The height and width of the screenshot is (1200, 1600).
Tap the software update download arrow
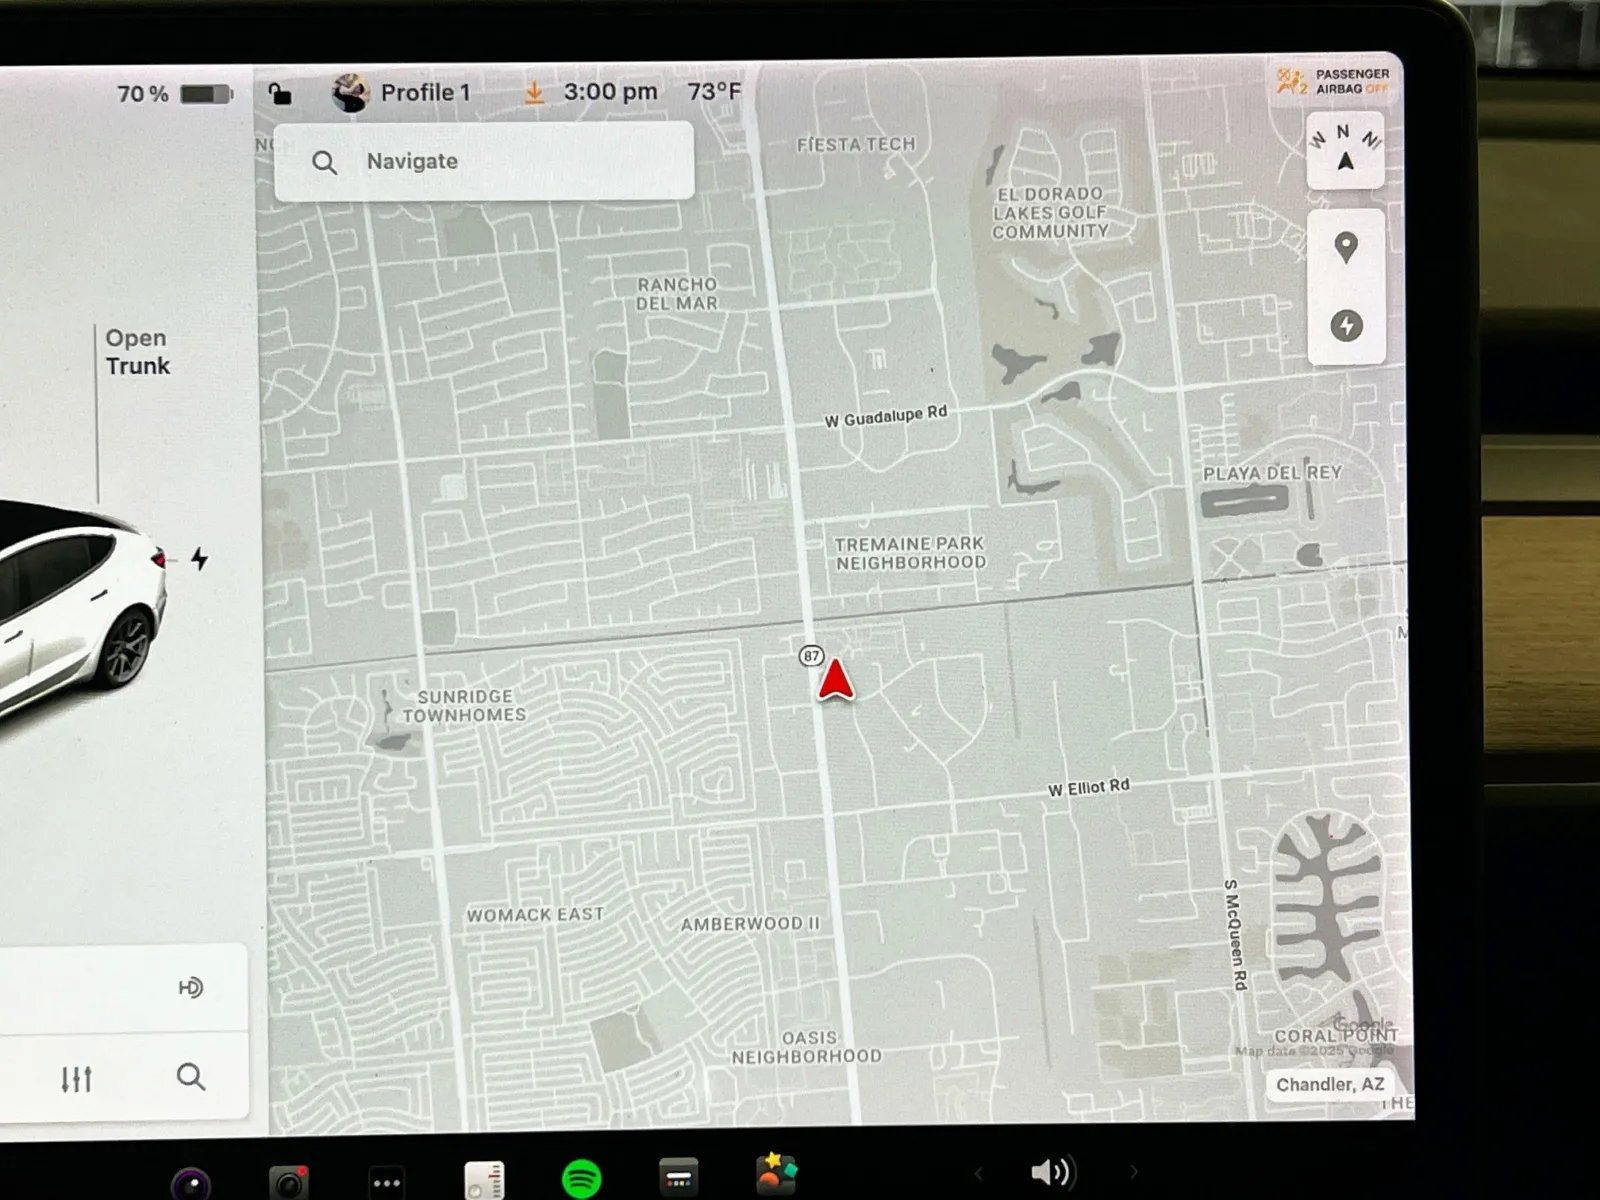point(535,93)
